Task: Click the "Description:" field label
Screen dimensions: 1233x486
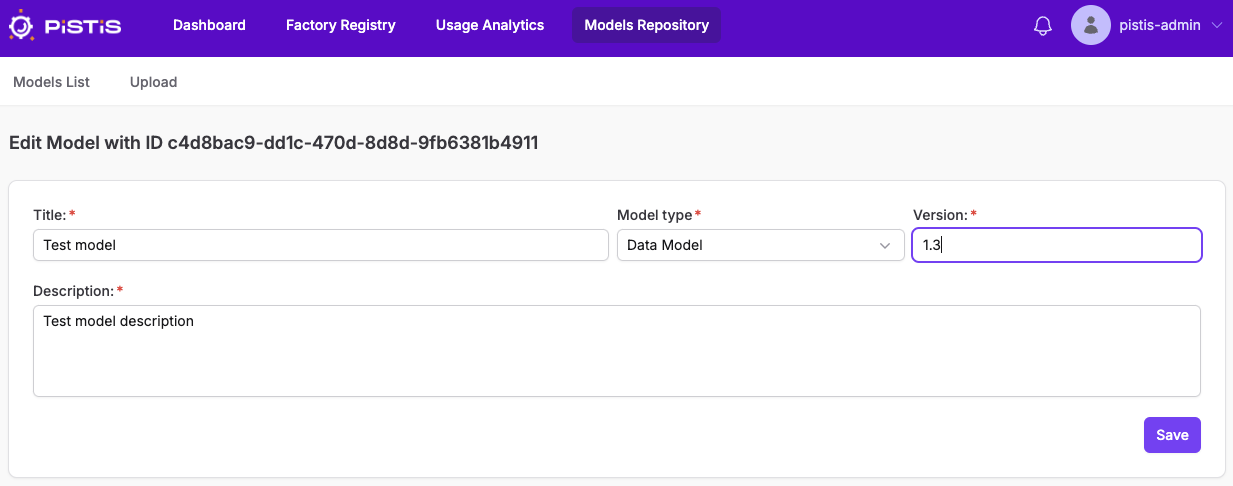Action: (78, 291)
